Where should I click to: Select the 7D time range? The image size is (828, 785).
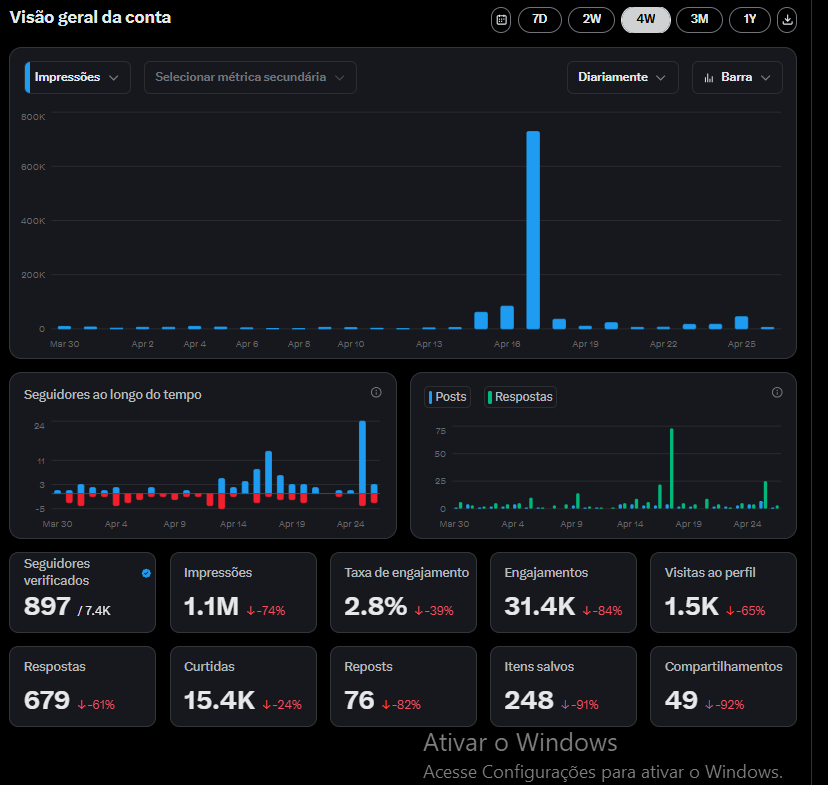pos(540,20)
